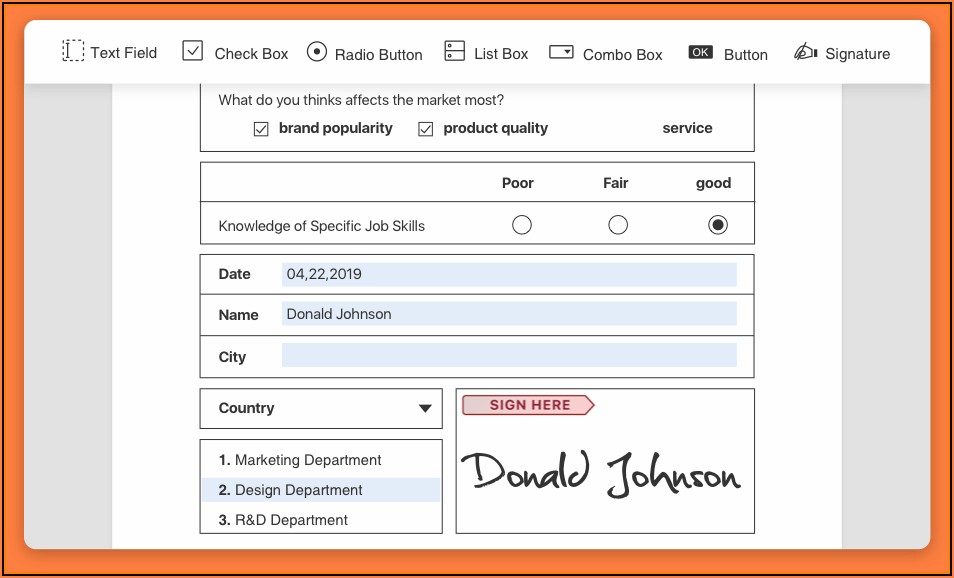
Task: Click the SIGN HERE arrow tag
Action: click(528, 405)
